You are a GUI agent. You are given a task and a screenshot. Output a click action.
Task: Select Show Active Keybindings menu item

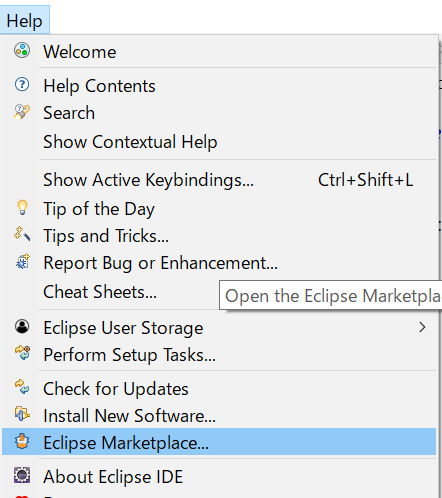[x=219, y=180]
